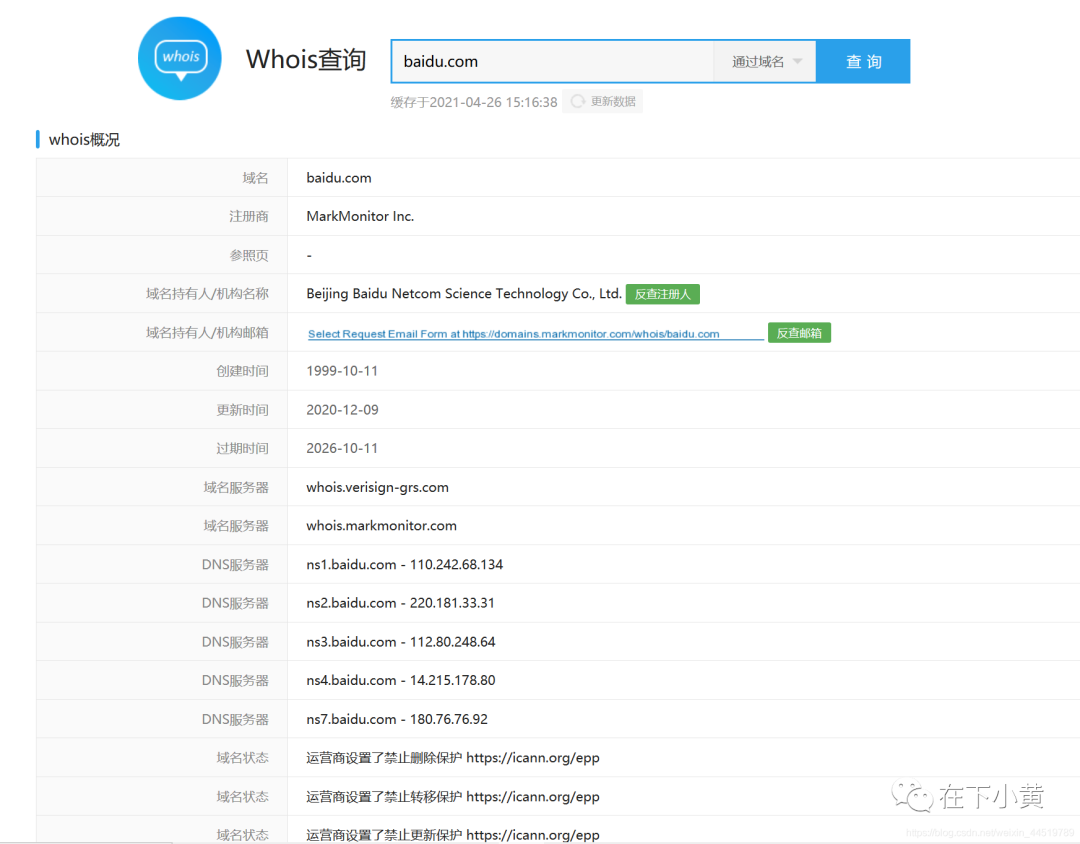This screenshot has height=844, width=1080.
Task: Select the Beijing Baidu Netcom registrant name
Action: point(464,294)
